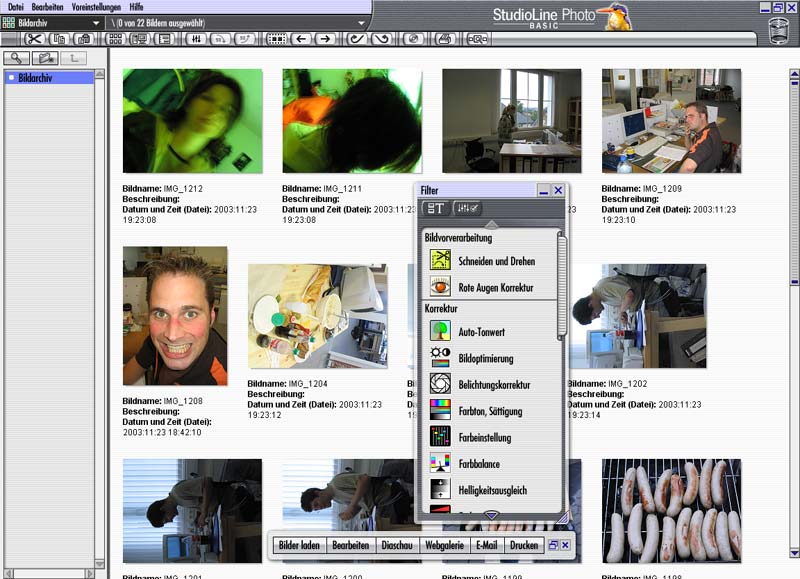Click the E-Mail button
Viewport: 800px width, 579px height.
point(487,545)
